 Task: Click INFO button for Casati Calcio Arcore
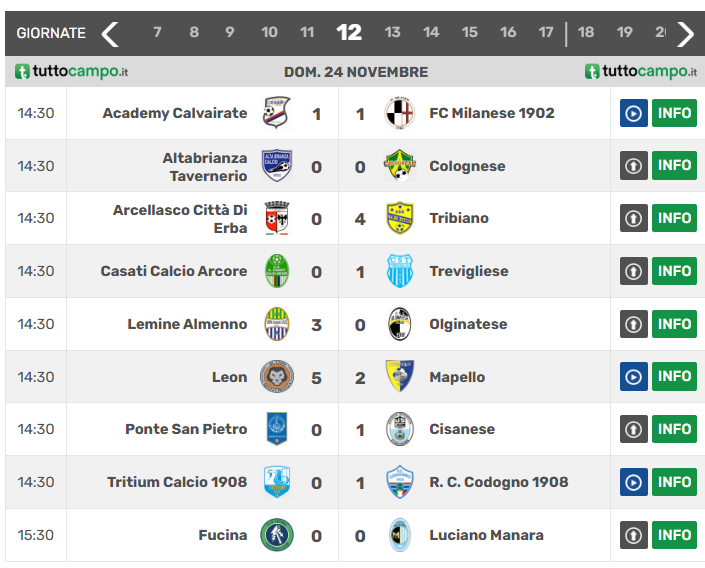pyautogui.click(x=674, y=271)
